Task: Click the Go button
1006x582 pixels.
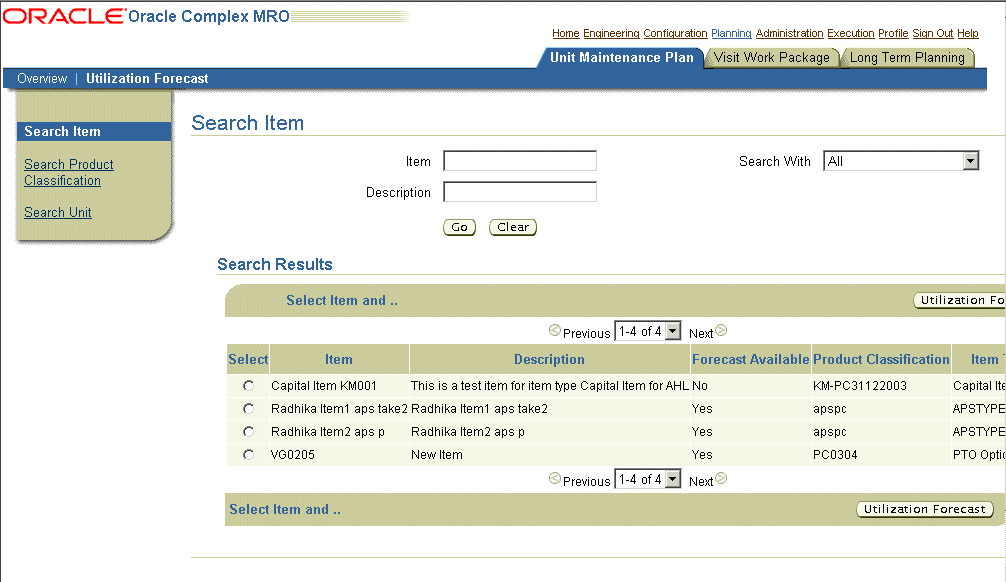Action: coord(459,227)
